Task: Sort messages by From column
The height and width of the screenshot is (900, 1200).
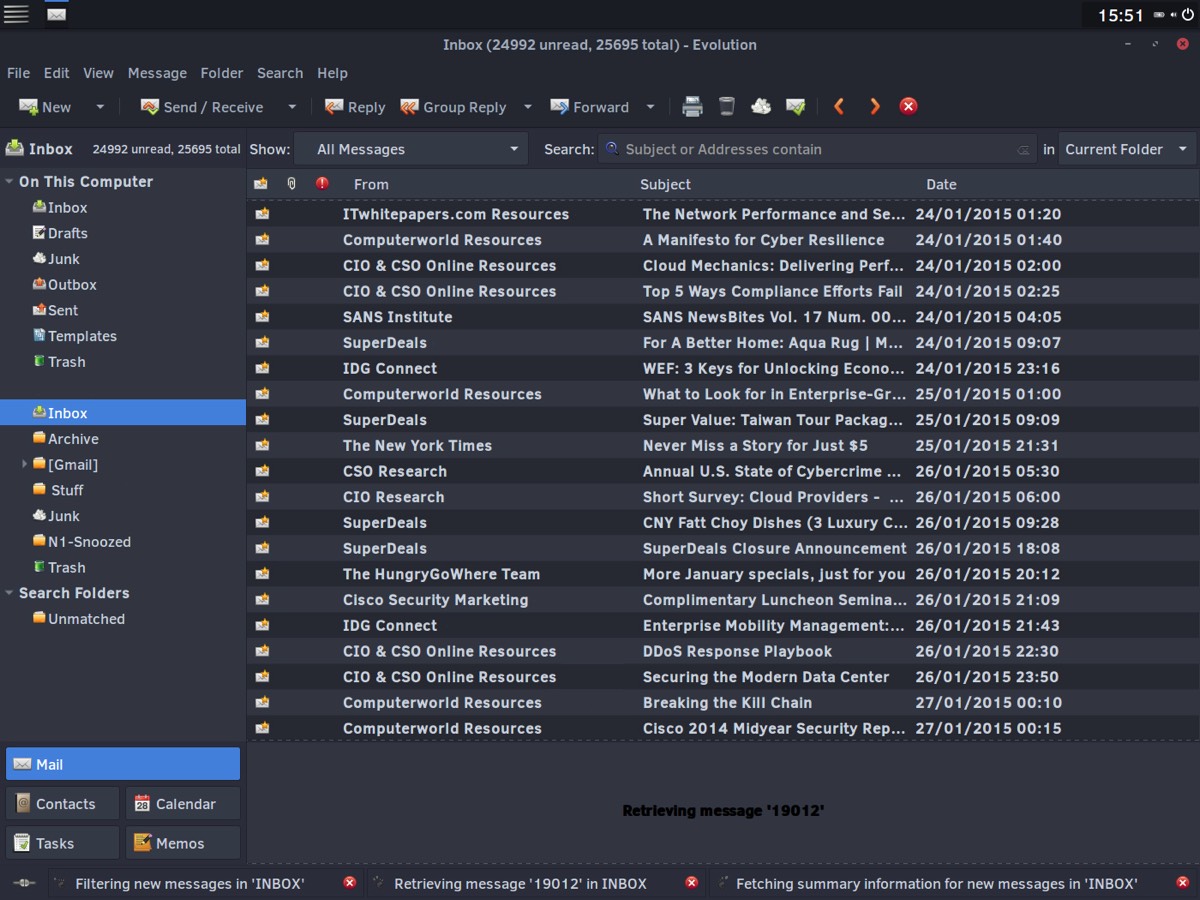Action: click(x=371, y=184)
